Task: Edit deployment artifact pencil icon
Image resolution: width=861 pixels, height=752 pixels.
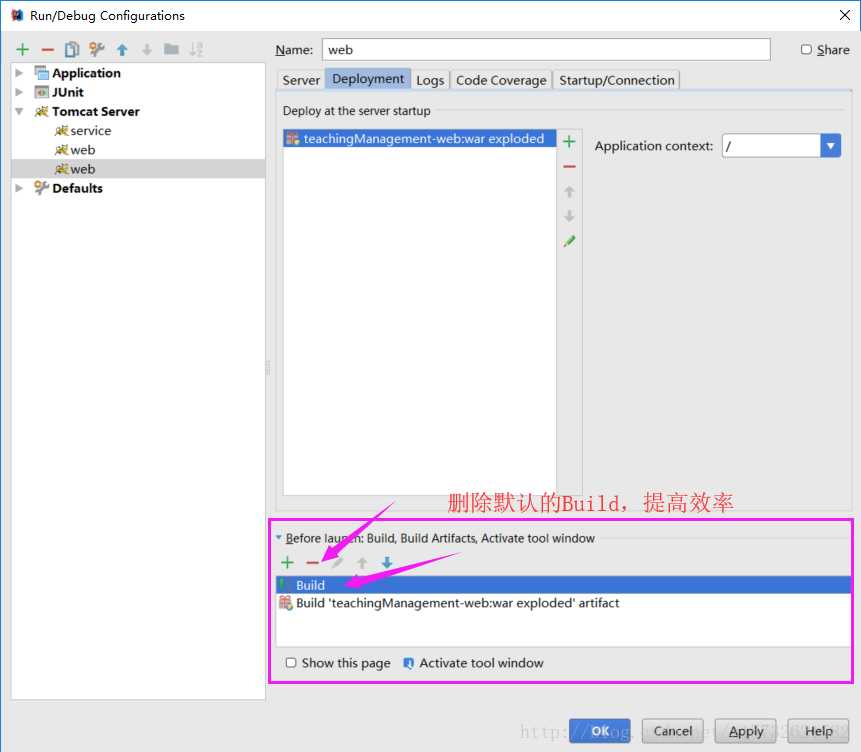Action: pos(569,241)
